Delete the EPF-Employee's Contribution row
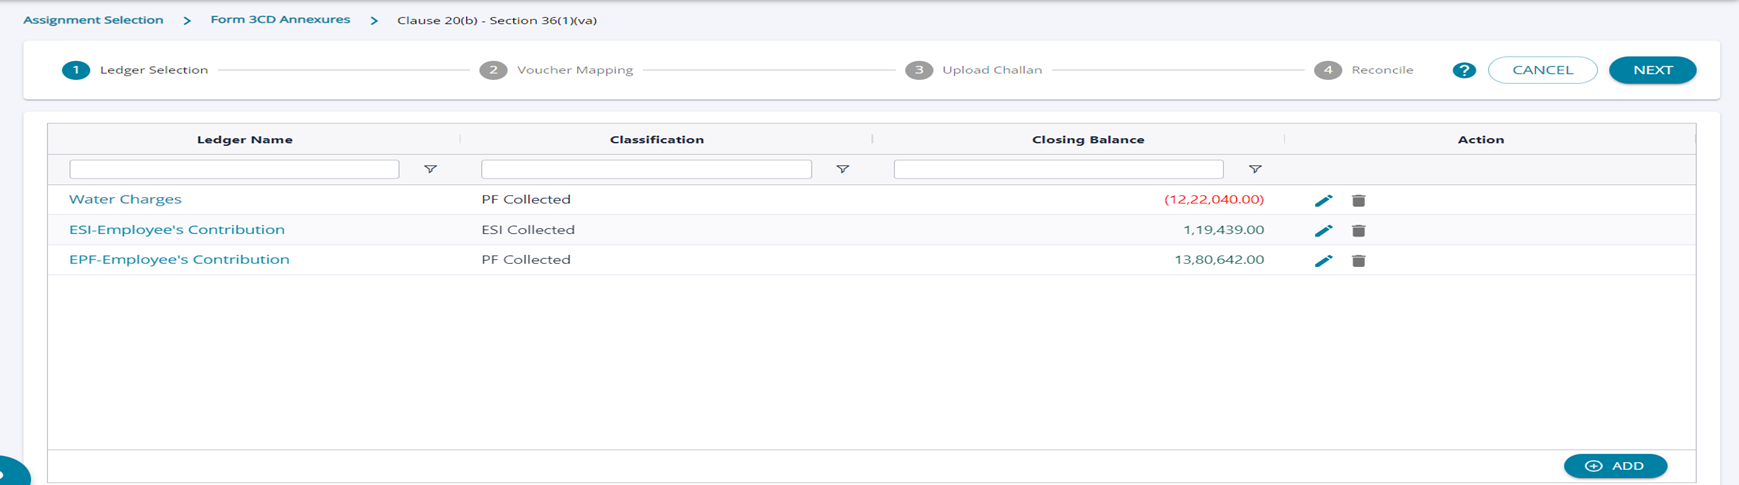Viewport: 1739px width, 485px height. click(1358, 261)
